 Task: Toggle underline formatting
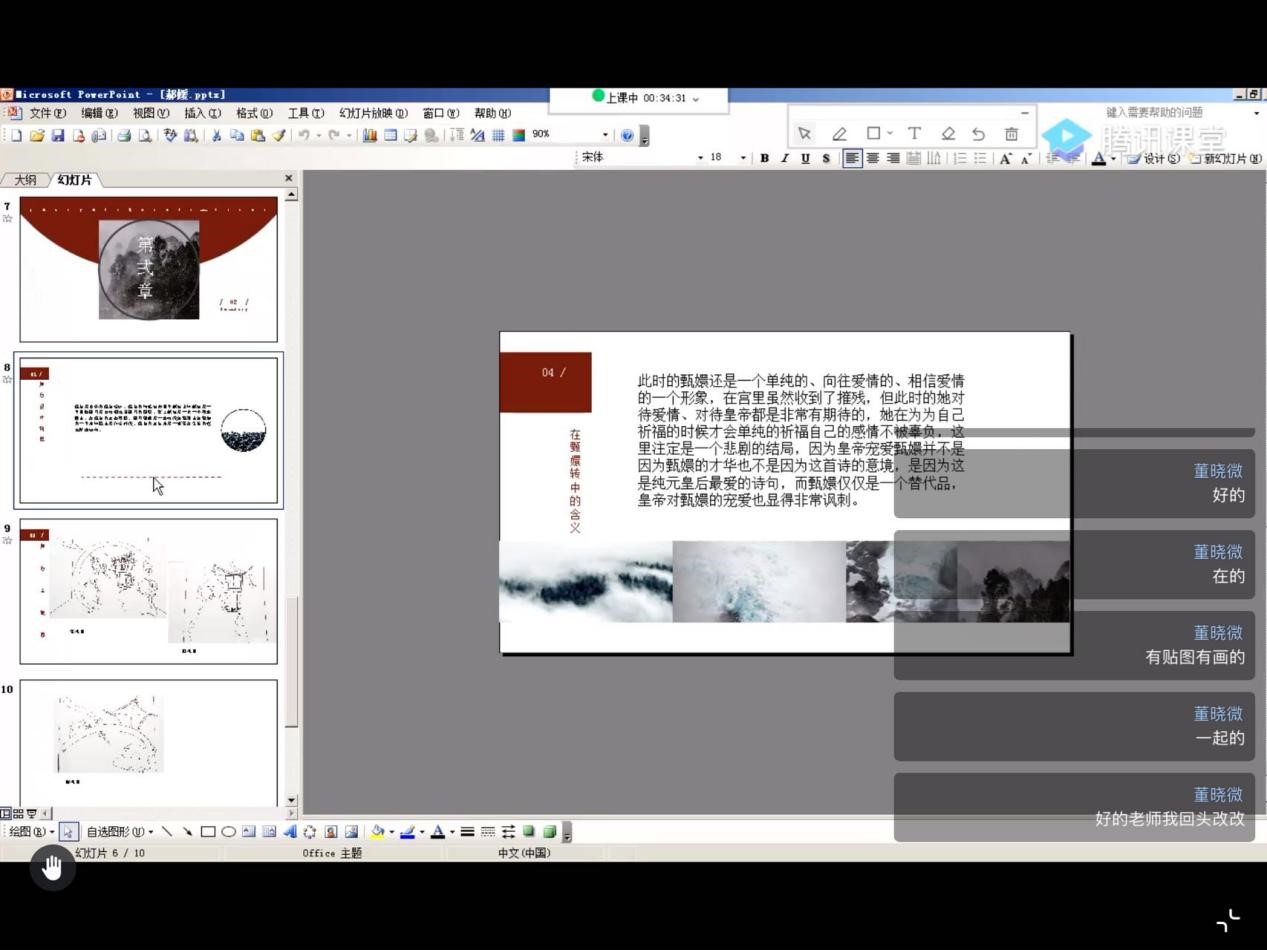805,158
